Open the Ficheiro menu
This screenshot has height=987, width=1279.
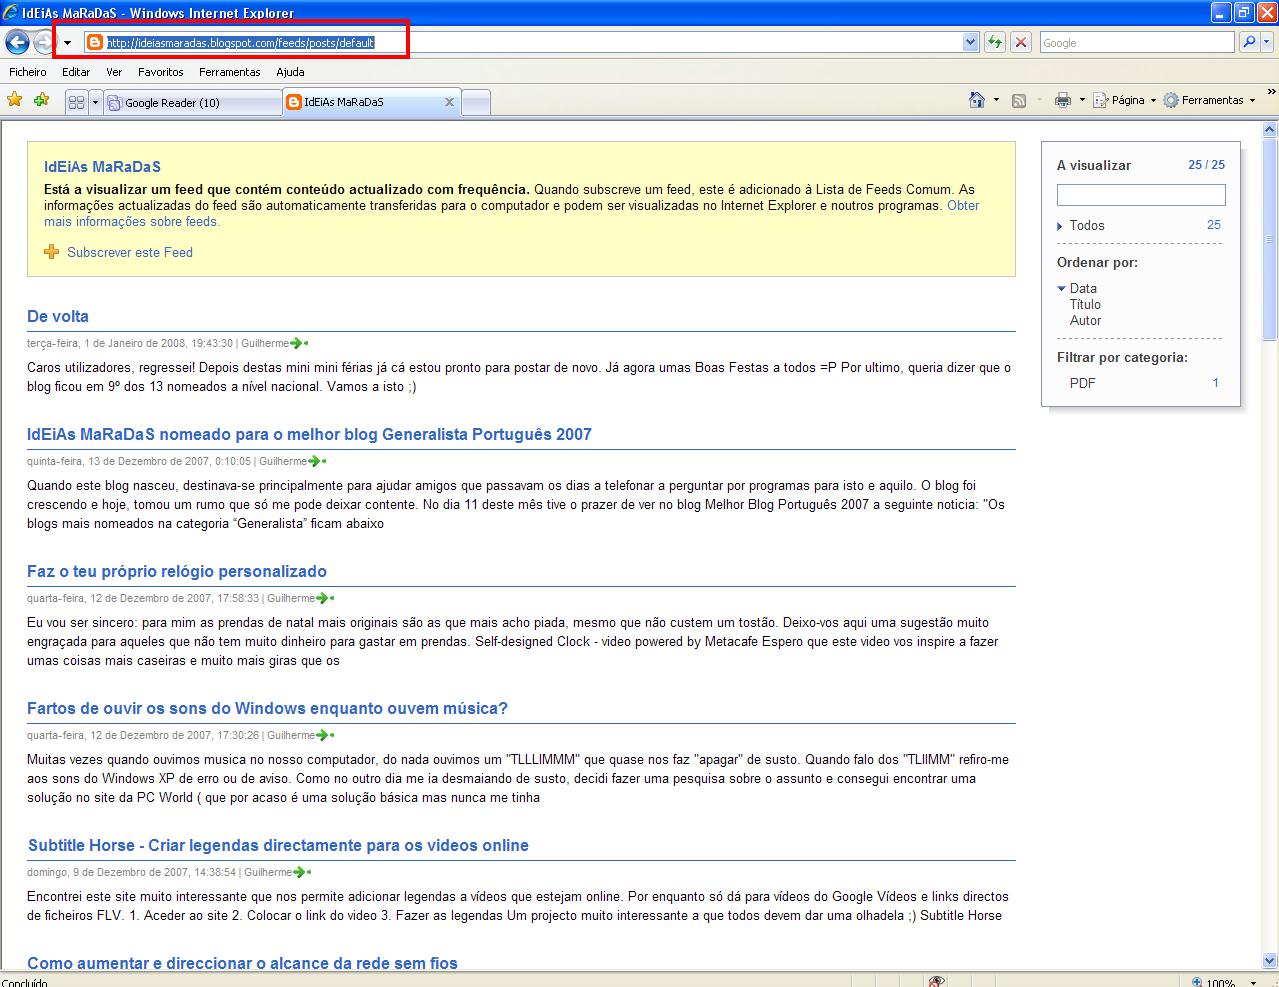pos(28,72)
